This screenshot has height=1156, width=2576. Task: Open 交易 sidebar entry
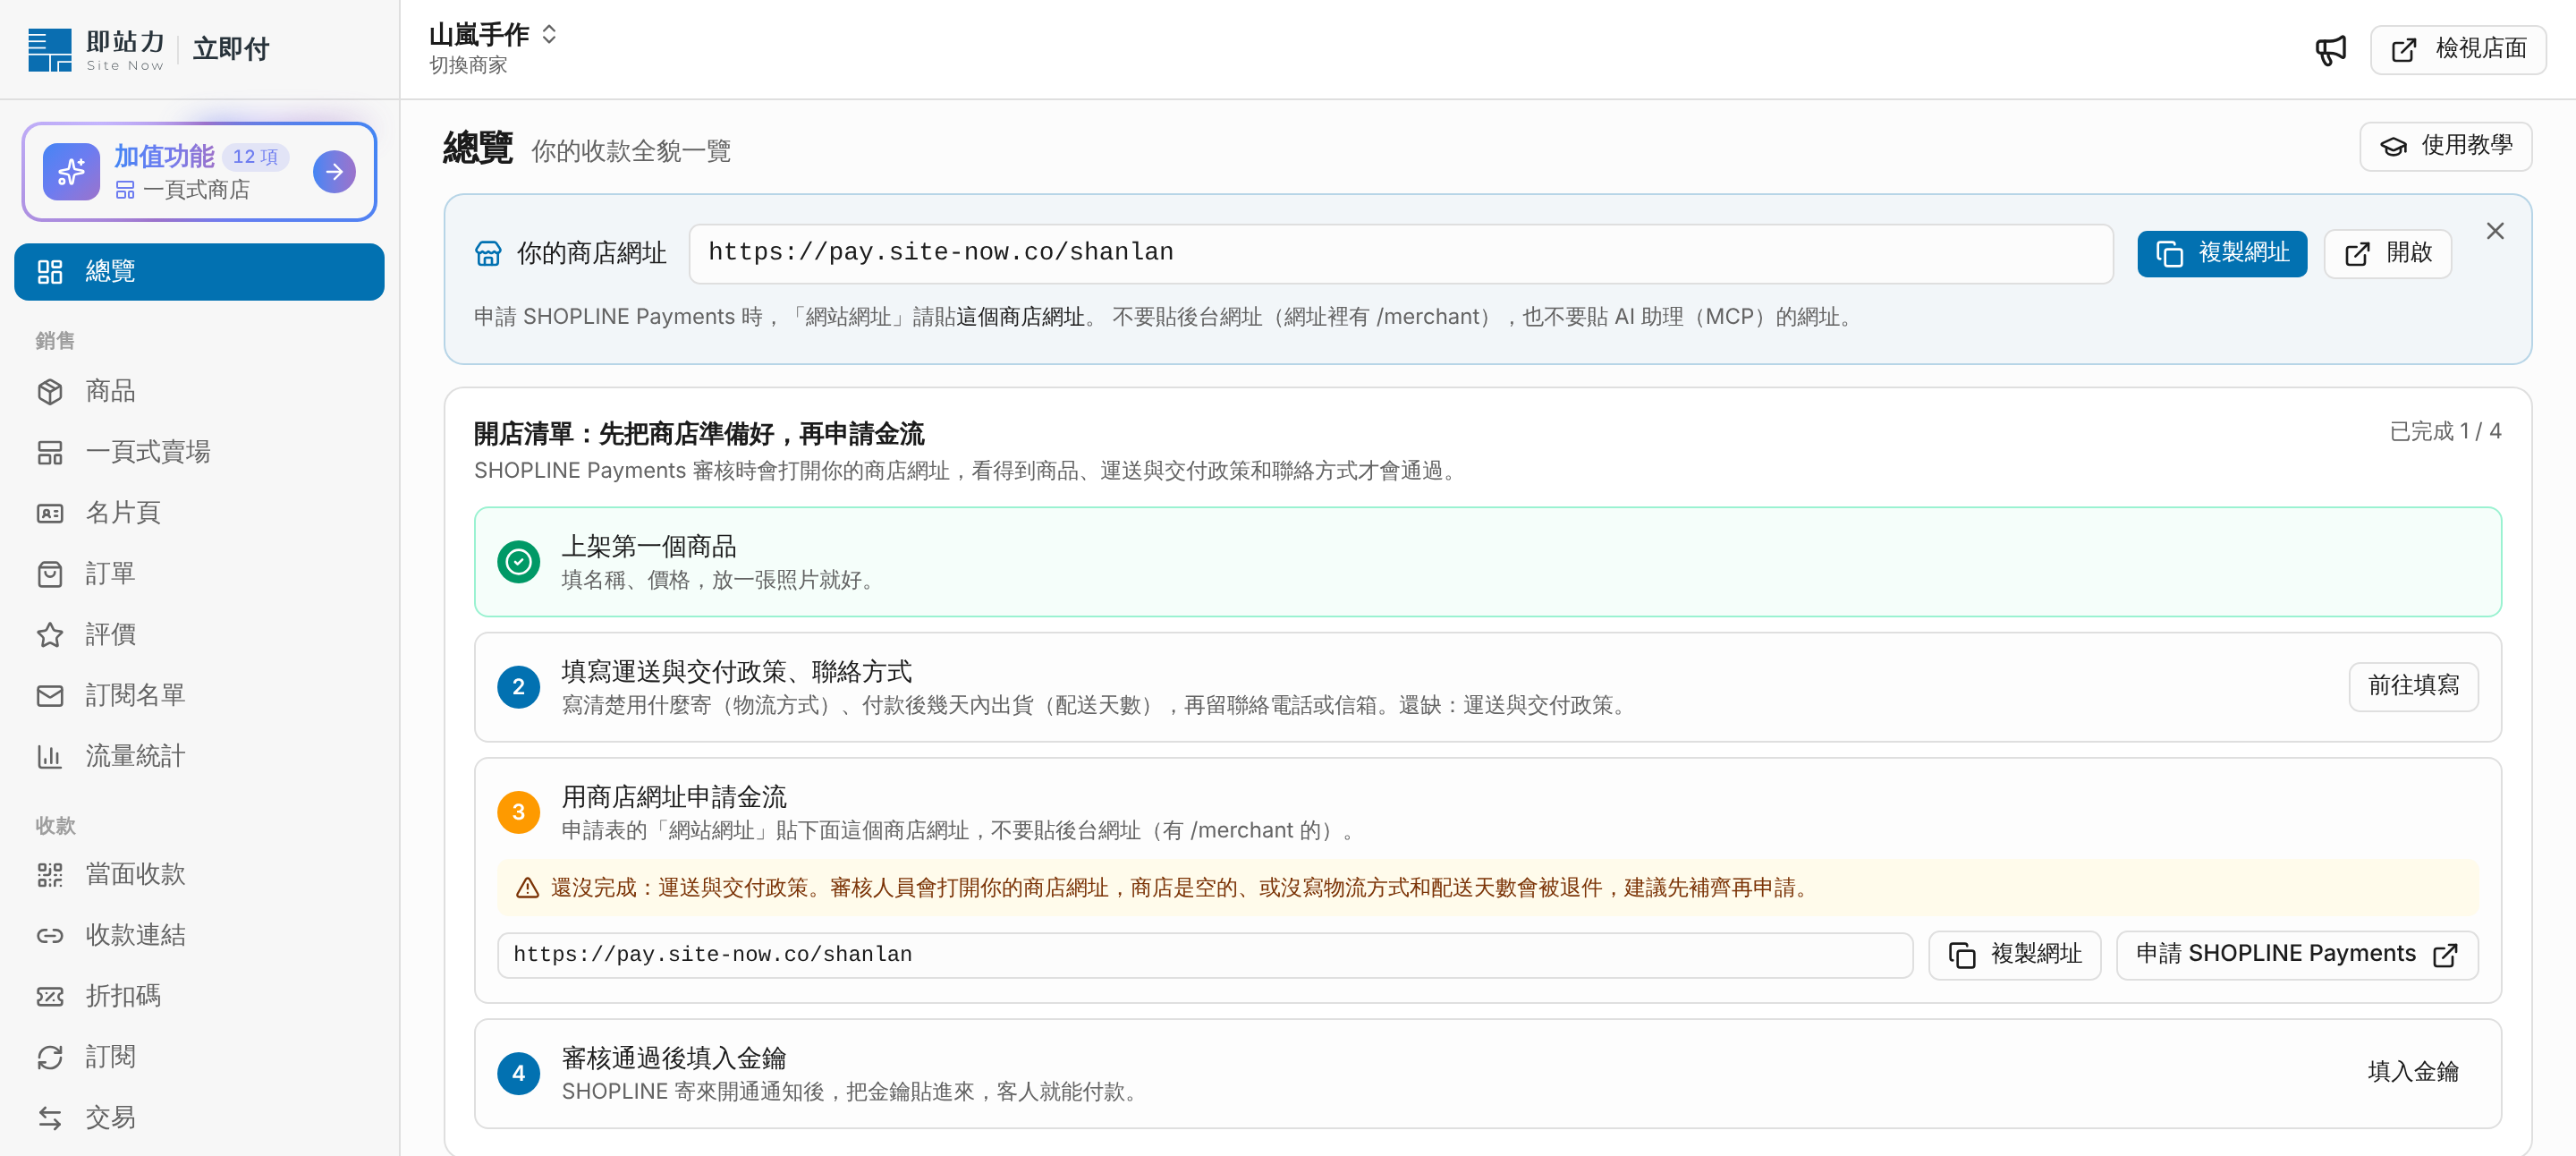click(199, 1118)
